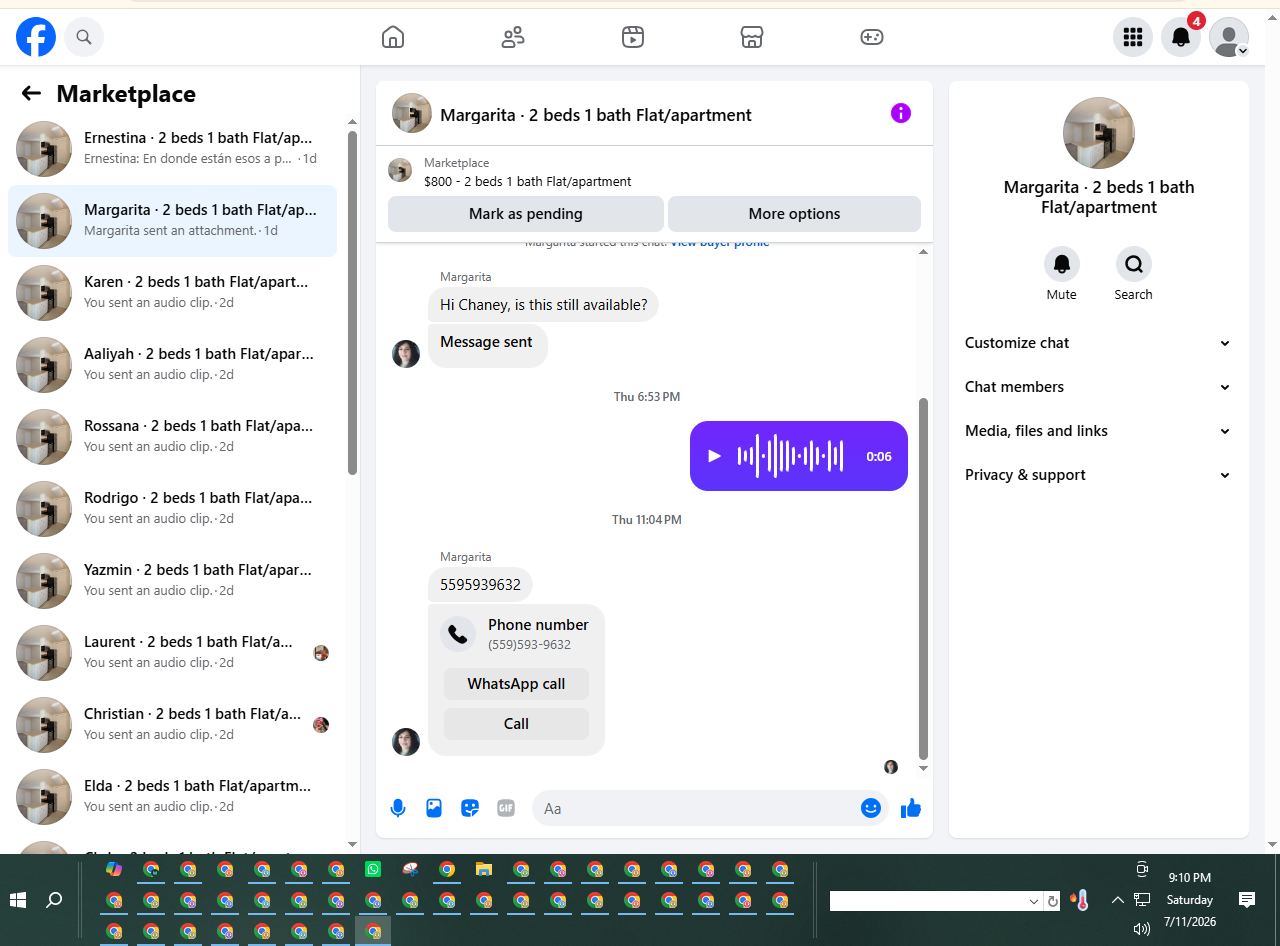Open the emoji picker in message box
The width and height of the screenshot is (1280, 946).
pos(871,808)
